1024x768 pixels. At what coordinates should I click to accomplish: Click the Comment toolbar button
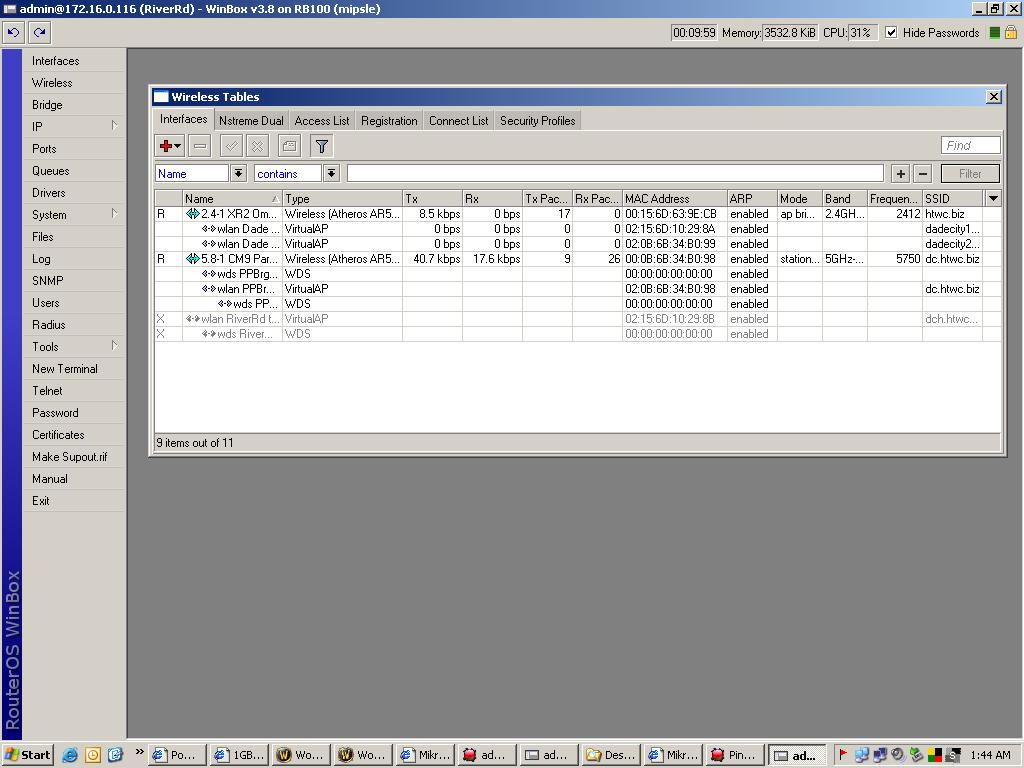click(289, 146)
